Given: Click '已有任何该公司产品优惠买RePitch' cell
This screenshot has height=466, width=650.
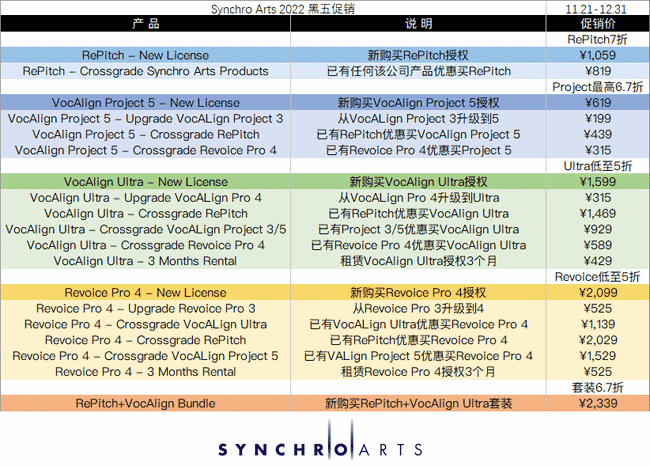Looking at the screenshot, I should [x=419, y=71].
